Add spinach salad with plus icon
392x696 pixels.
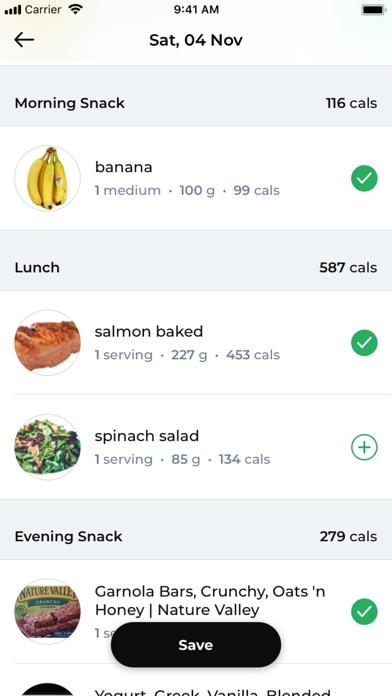364,447
